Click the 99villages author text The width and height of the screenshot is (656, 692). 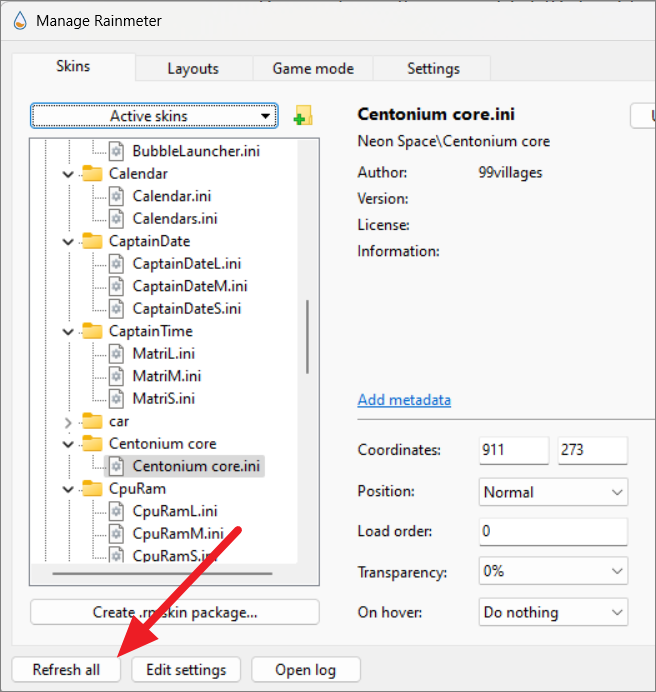tap(510, 173)
